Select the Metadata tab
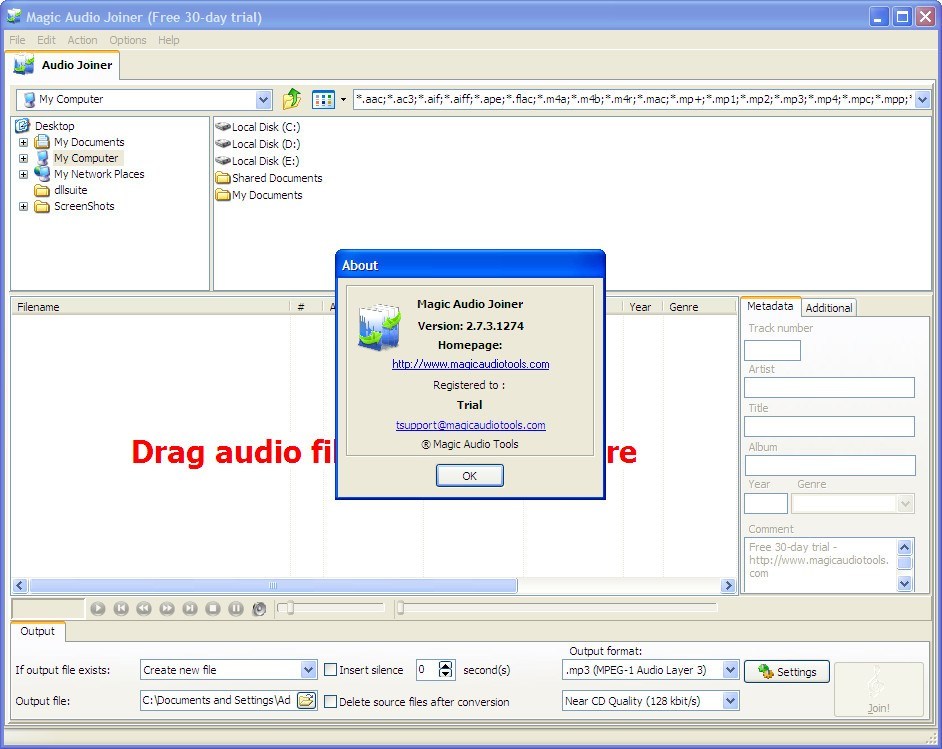Screen dimensions: 942x749 coord(770,306)
